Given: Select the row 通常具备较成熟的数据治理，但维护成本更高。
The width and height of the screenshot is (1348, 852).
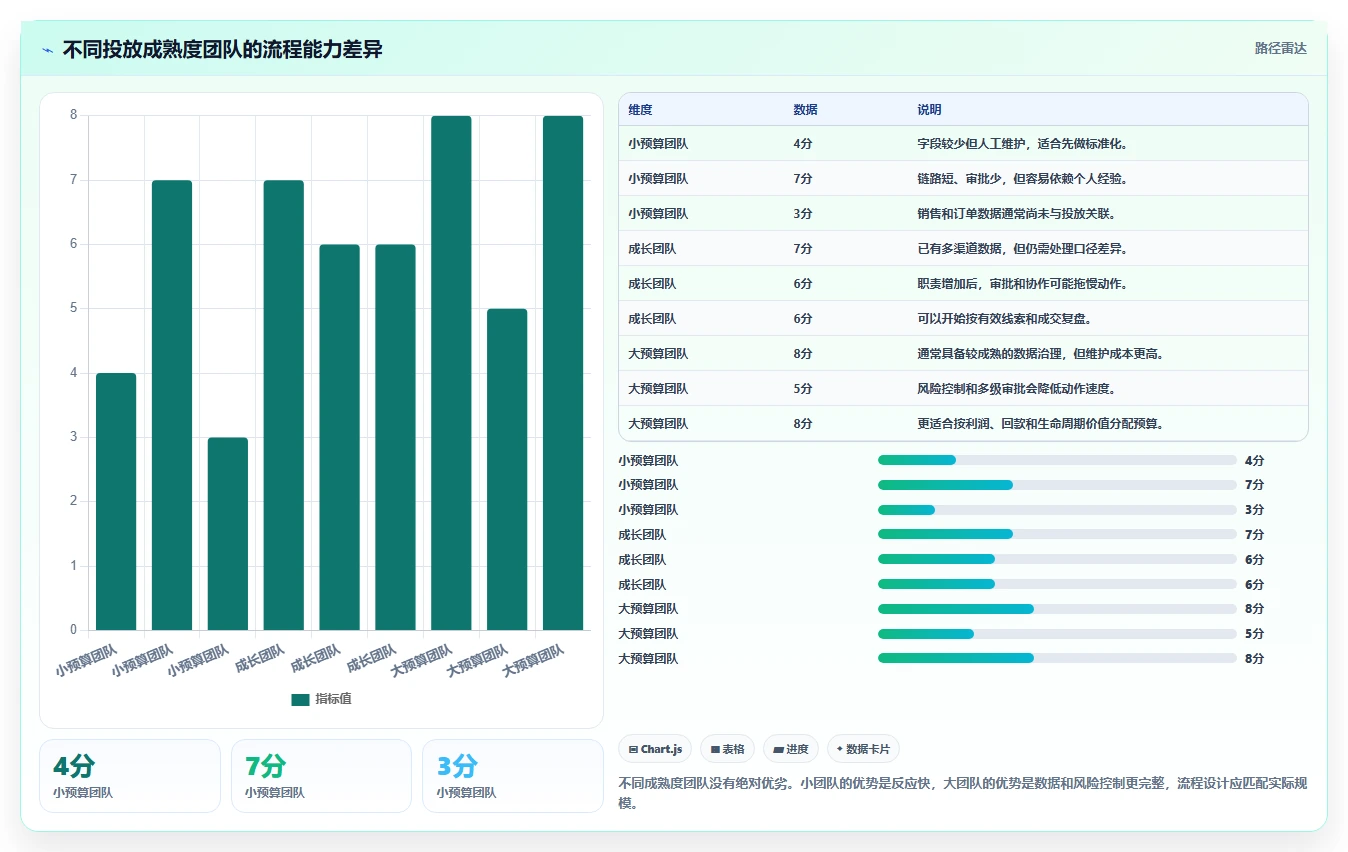Looking at the screenshot, I should point(963,353).
